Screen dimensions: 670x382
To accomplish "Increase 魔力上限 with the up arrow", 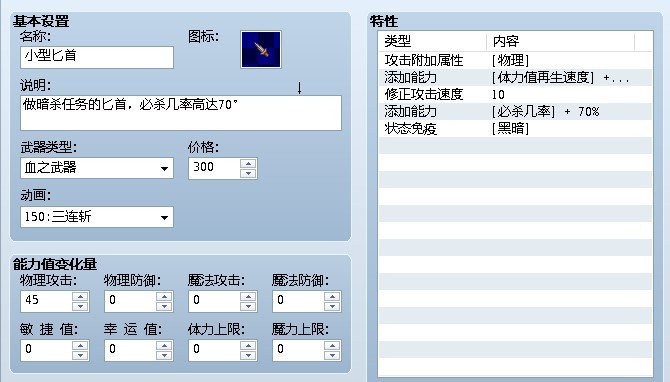I will click(332, 345).
